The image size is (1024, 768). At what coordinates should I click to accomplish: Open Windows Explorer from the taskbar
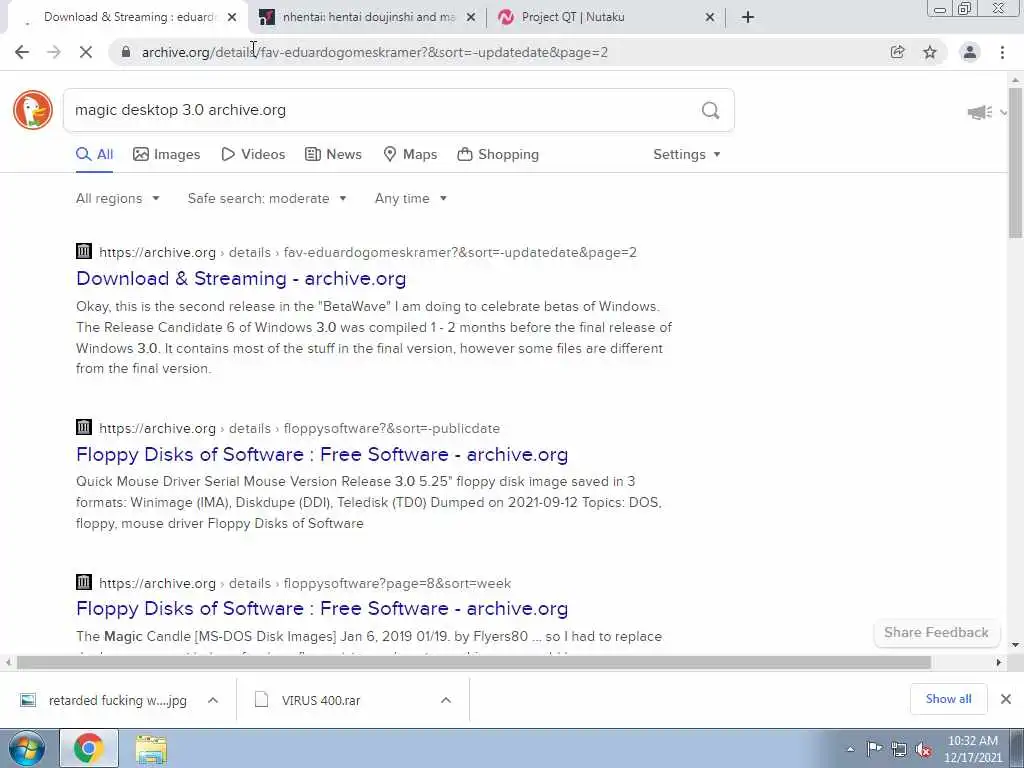pos(152,749)
